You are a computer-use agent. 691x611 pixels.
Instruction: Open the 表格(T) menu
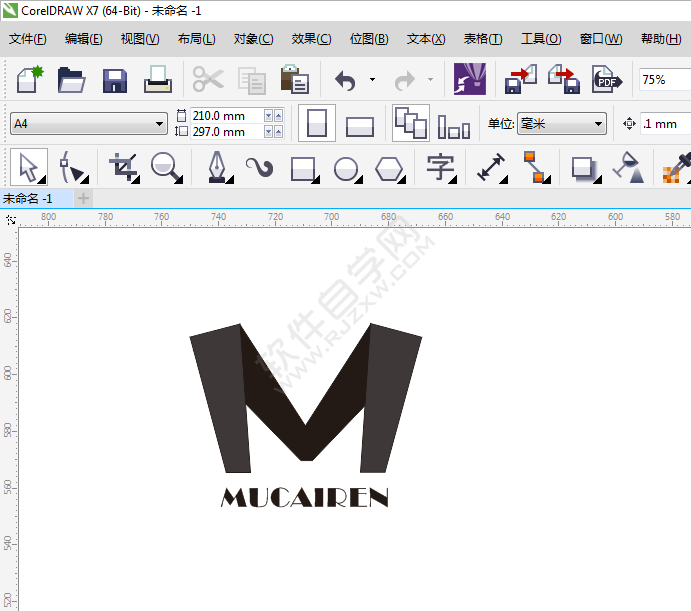[483, 39]
